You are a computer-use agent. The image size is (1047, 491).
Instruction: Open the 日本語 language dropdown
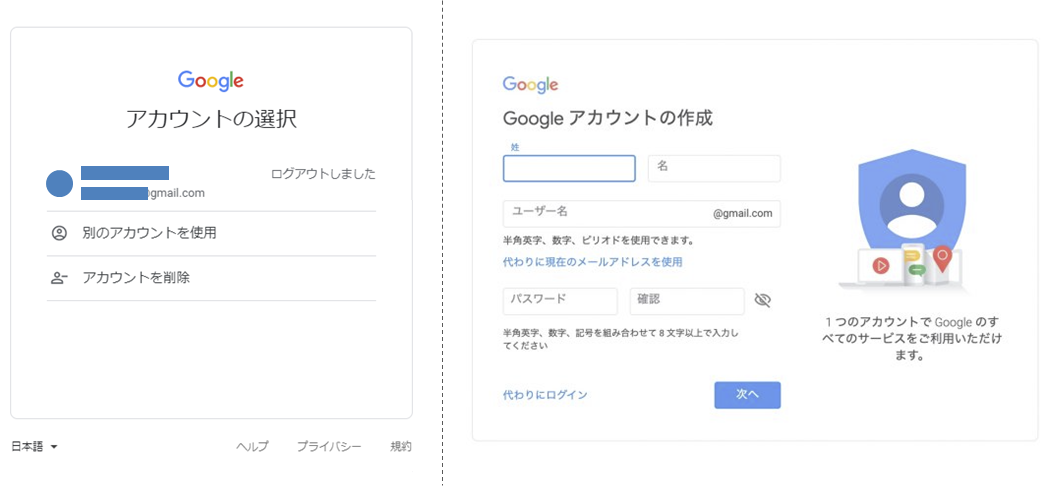tap(35, 447)
